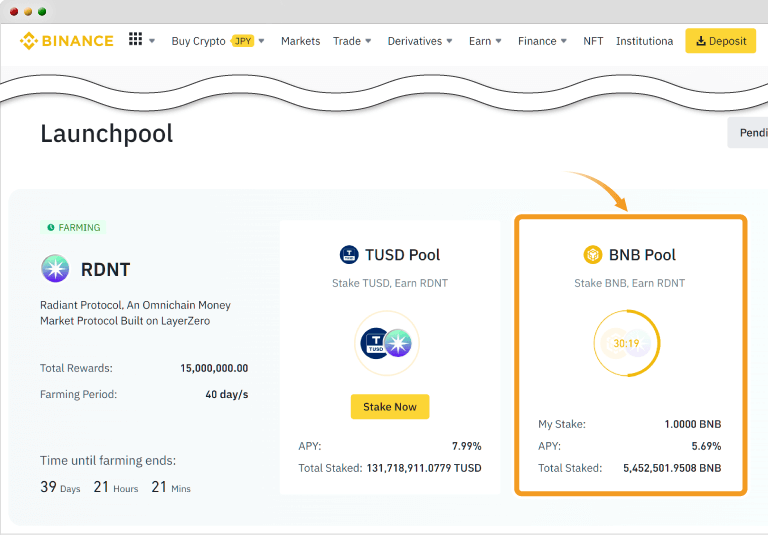Image resolution: width=768 pixels, height=535 pixels.
Task: Open the apps grid menu icon
Action: click(136, 39)
